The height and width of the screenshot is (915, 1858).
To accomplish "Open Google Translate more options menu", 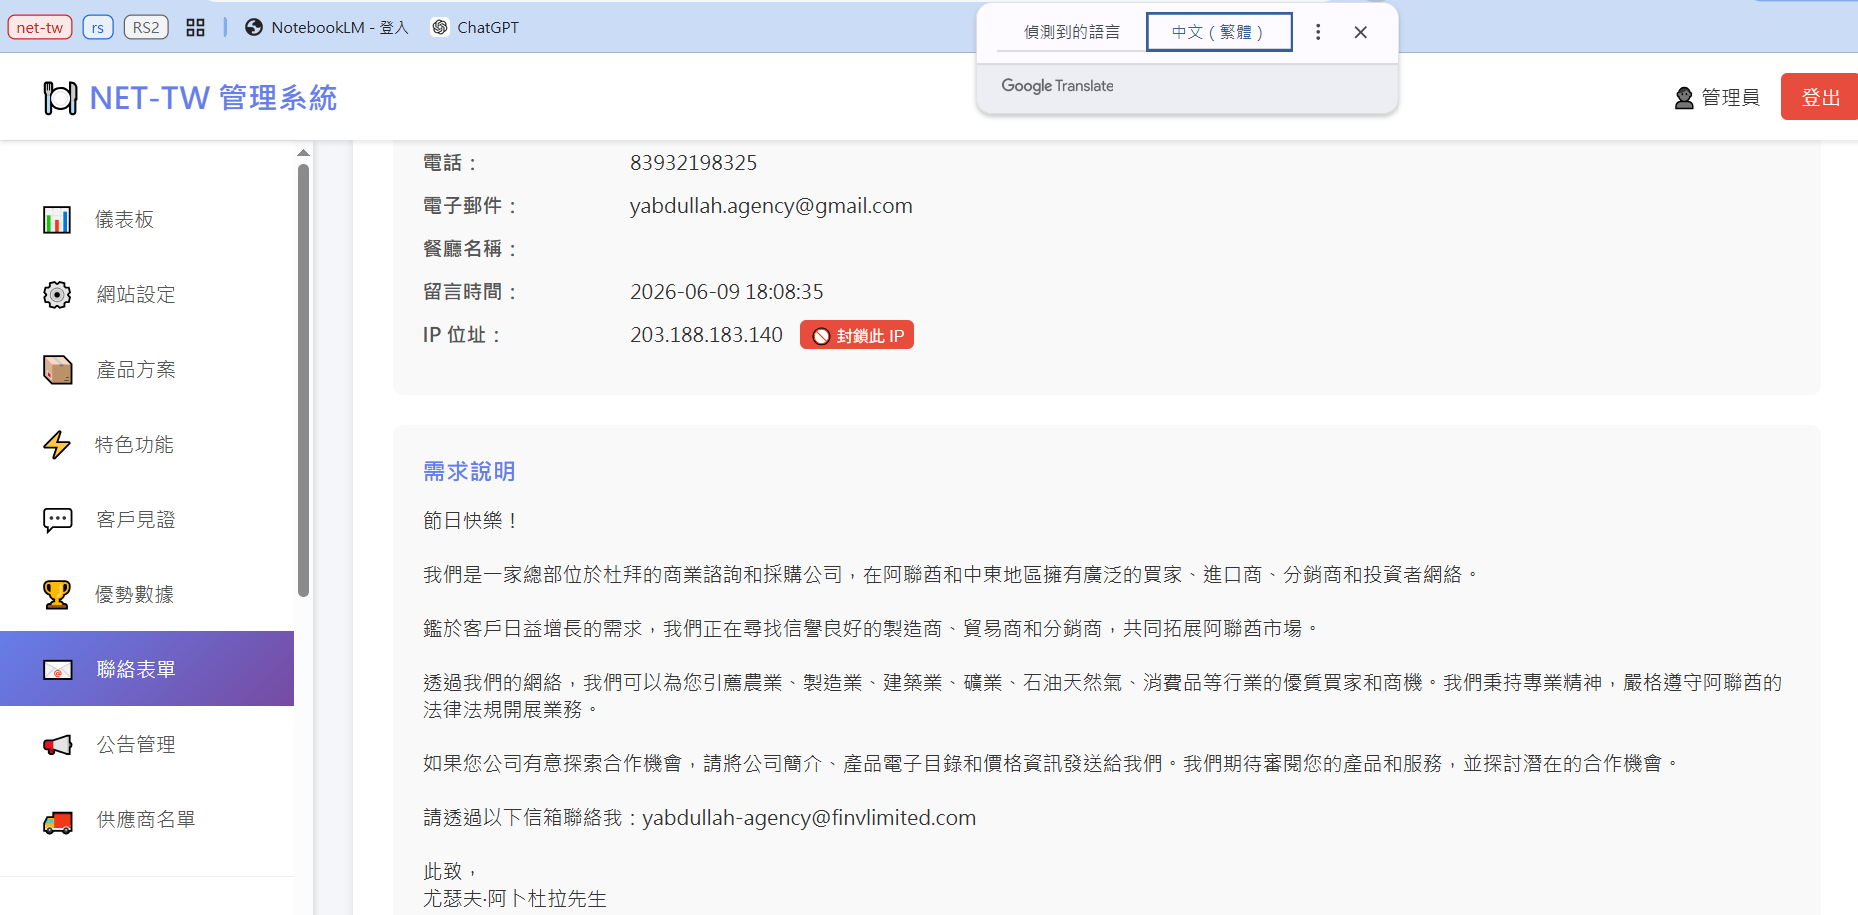I will (1318, 32).
